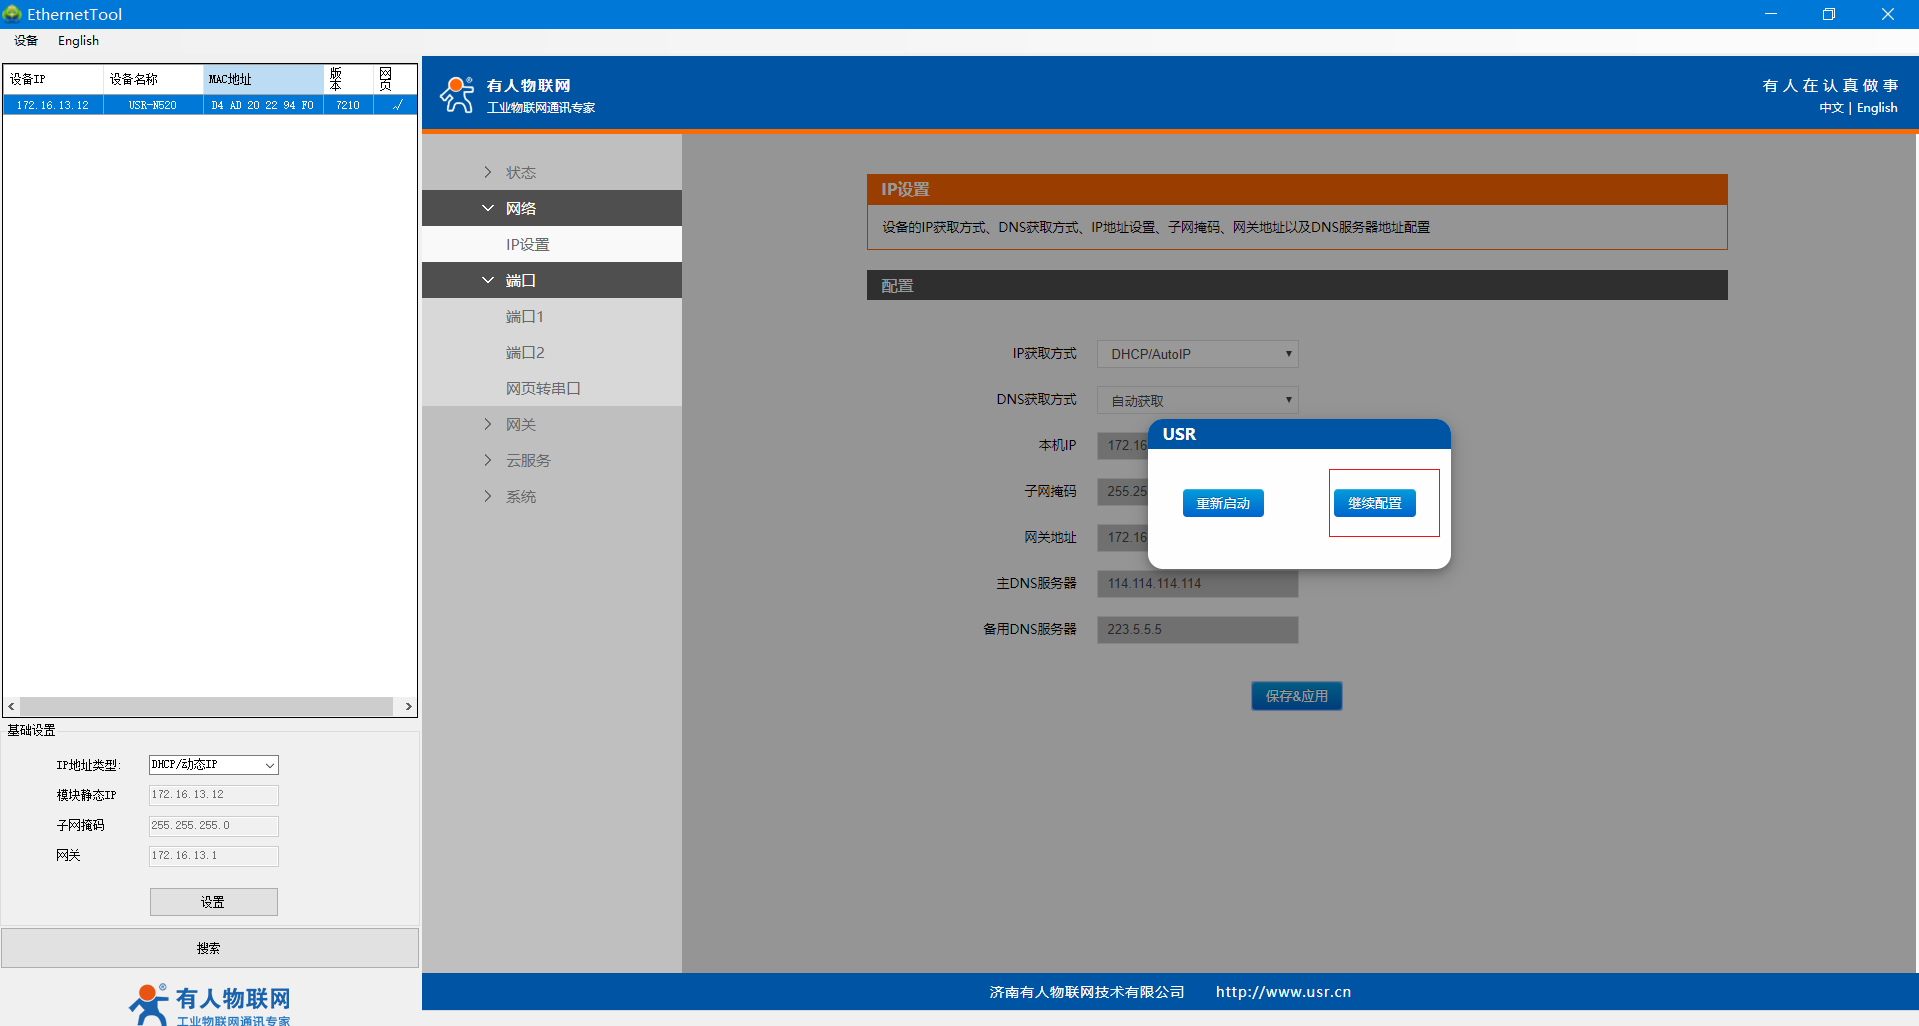Expand the 系统 sidebar section

tap(488, 496)
